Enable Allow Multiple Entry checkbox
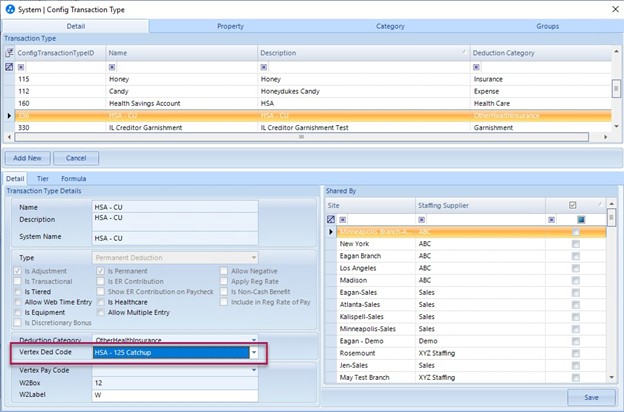Screen dimensions: 624x412 click(x=101, y=312)
